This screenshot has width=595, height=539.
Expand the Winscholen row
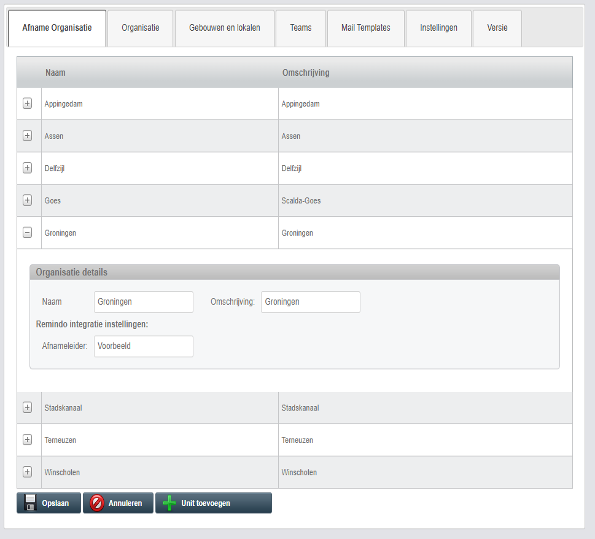coord(27,472)
